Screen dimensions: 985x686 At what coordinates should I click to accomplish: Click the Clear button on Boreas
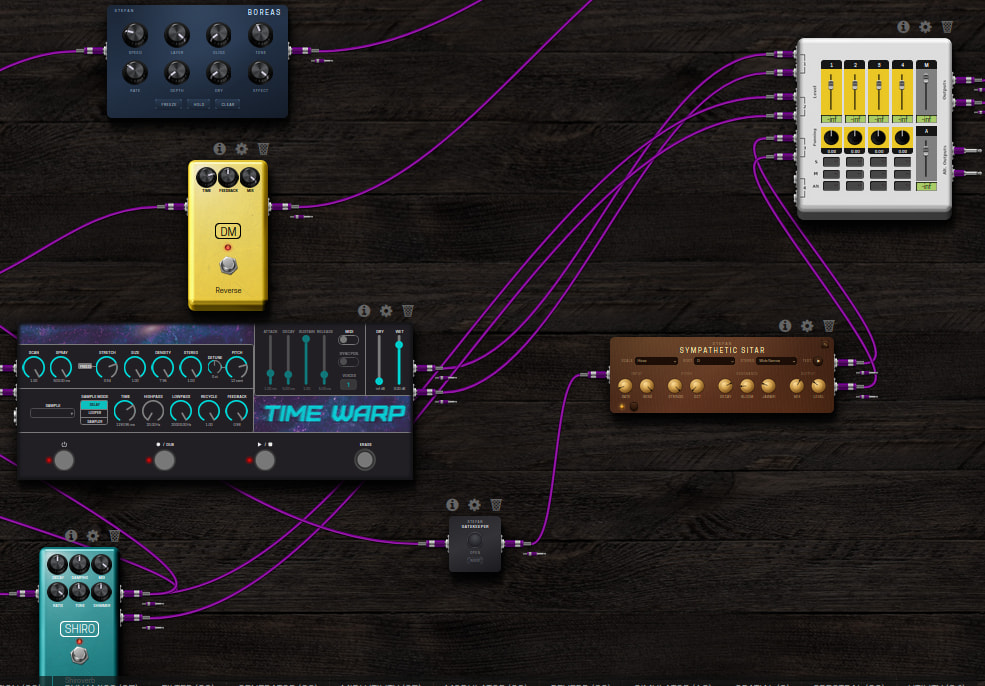tap(227, 104)
